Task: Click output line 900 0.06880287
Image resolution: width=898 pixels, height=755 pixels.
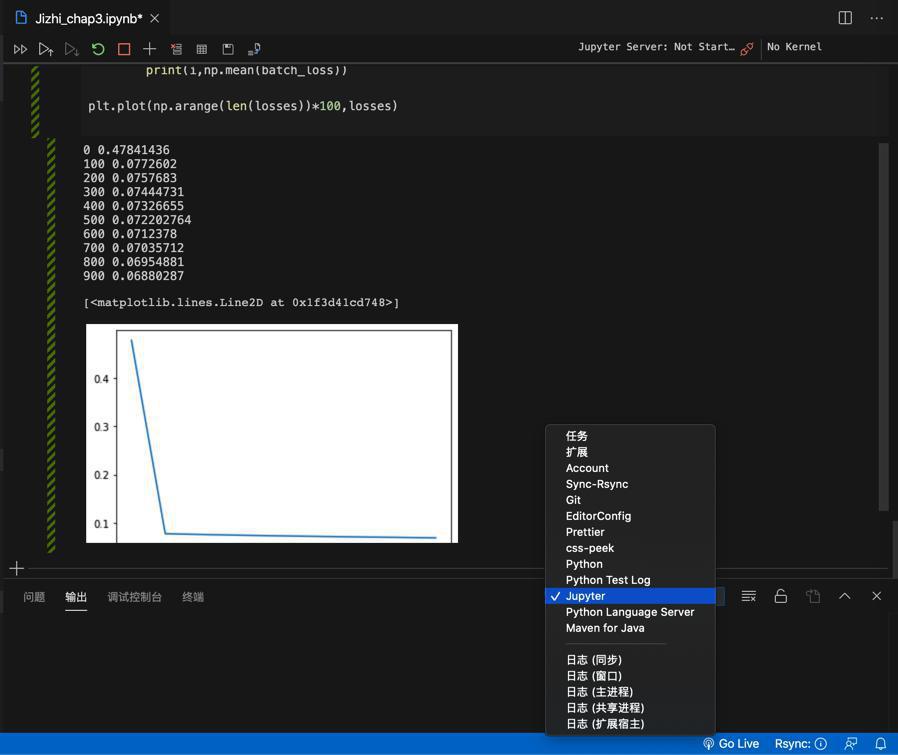Action: click(133, 276)
